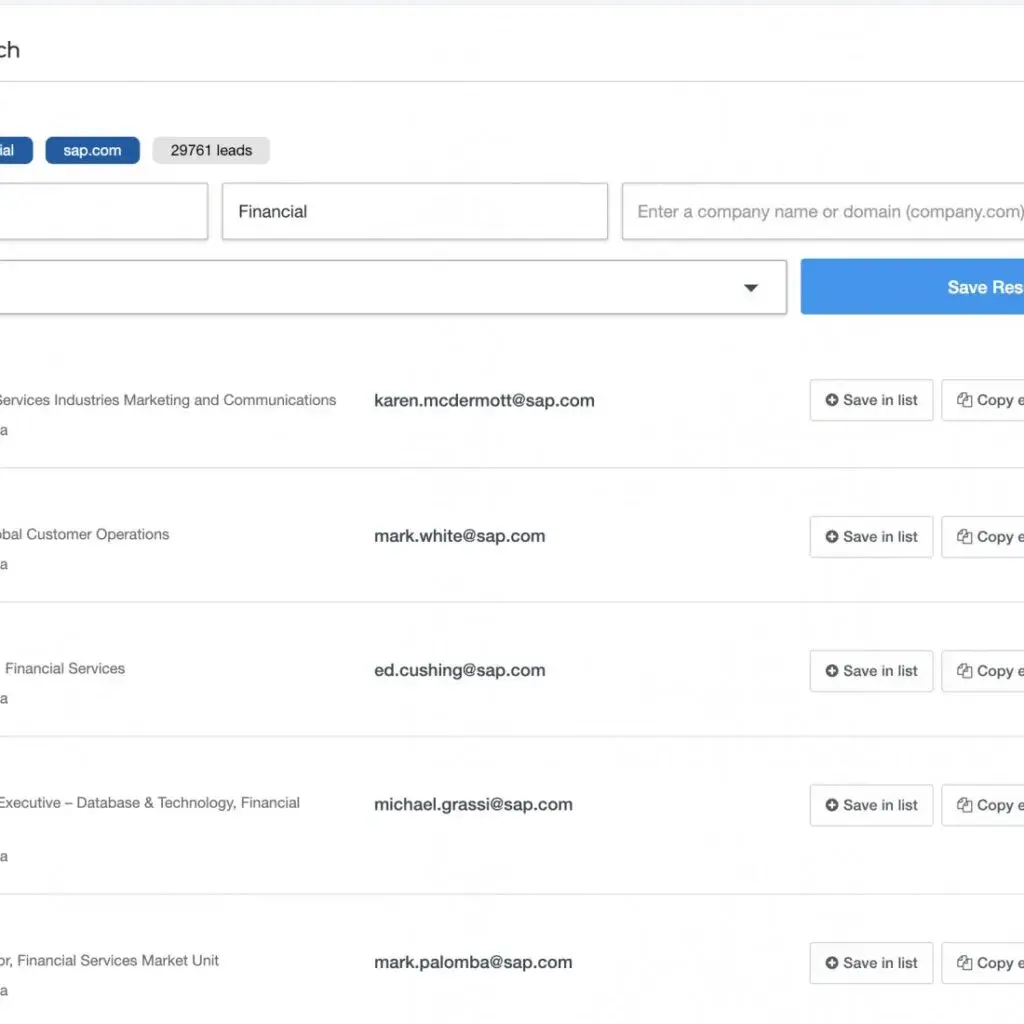Click the Services Industries Marketing and Communications title

click(167, 400)
